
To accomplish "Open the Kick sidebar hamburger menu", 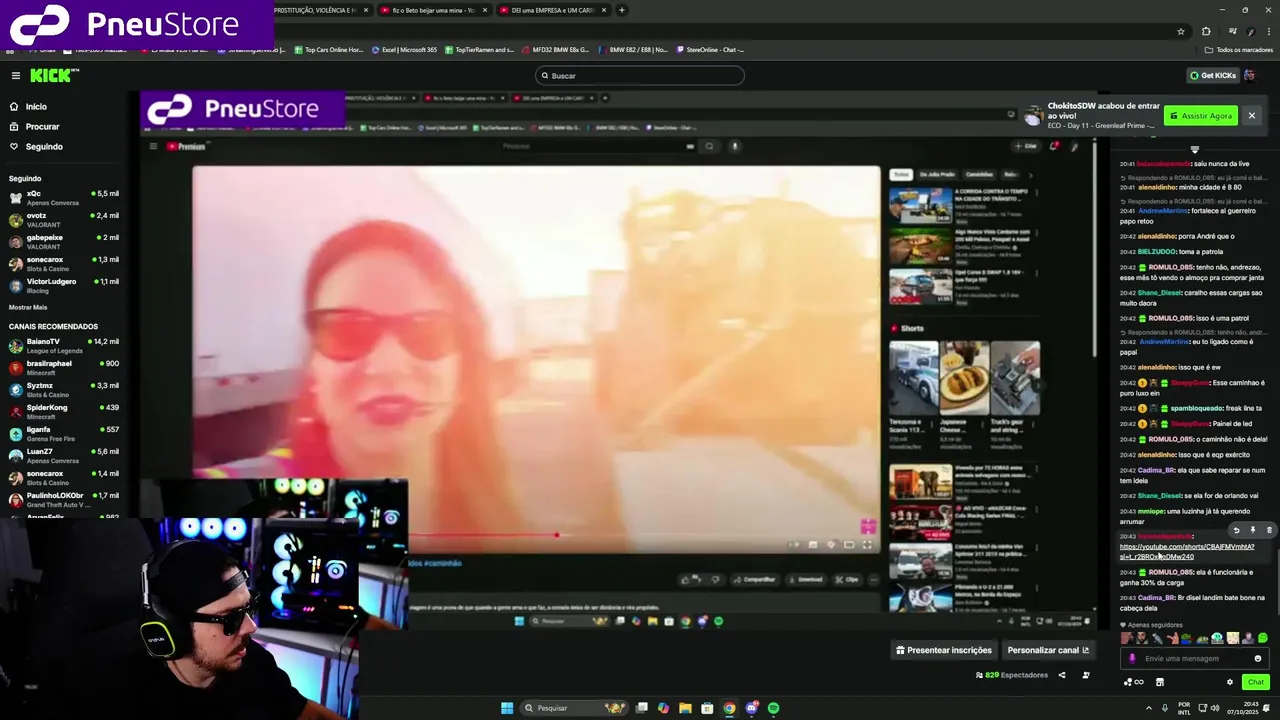I will pos(15,75).
